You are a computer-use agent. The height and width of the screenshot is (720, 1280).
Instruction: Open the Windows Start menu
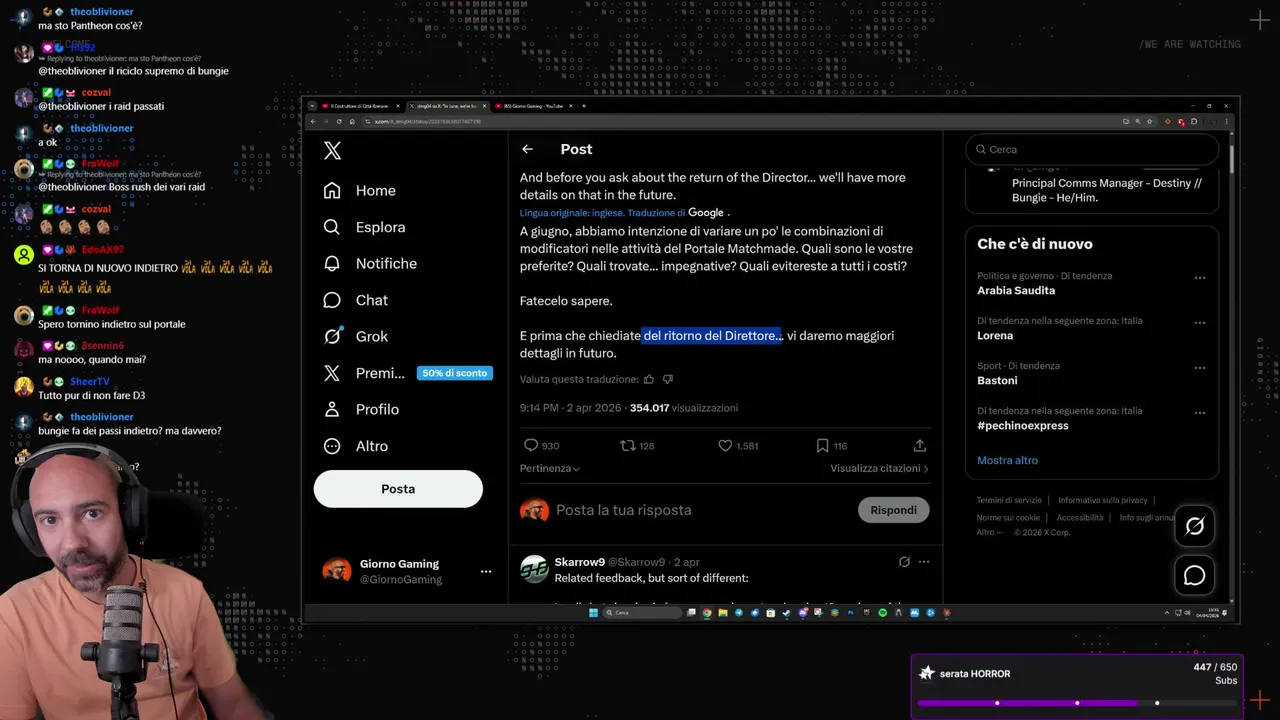(x=592, y=613)
